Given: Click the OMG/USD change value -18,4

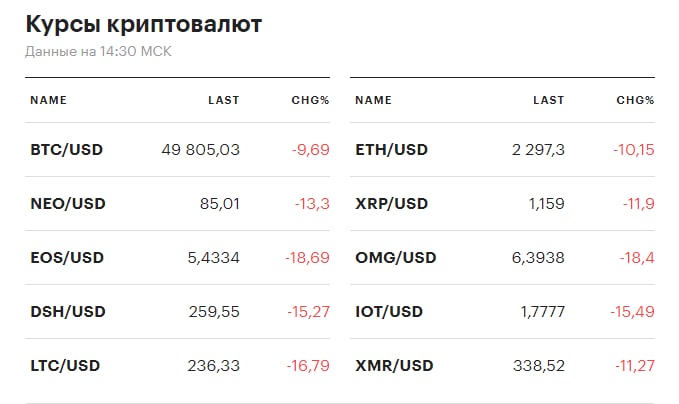Looking at the screenshot, I should click(x=636, y=258).
